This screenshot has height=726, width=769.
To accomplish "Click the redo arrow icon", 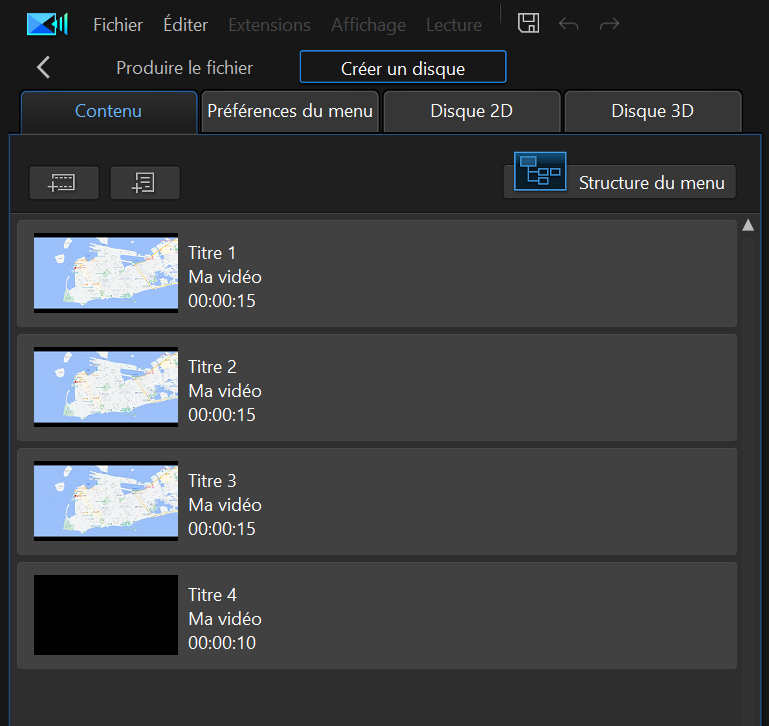I will [609, 24].
